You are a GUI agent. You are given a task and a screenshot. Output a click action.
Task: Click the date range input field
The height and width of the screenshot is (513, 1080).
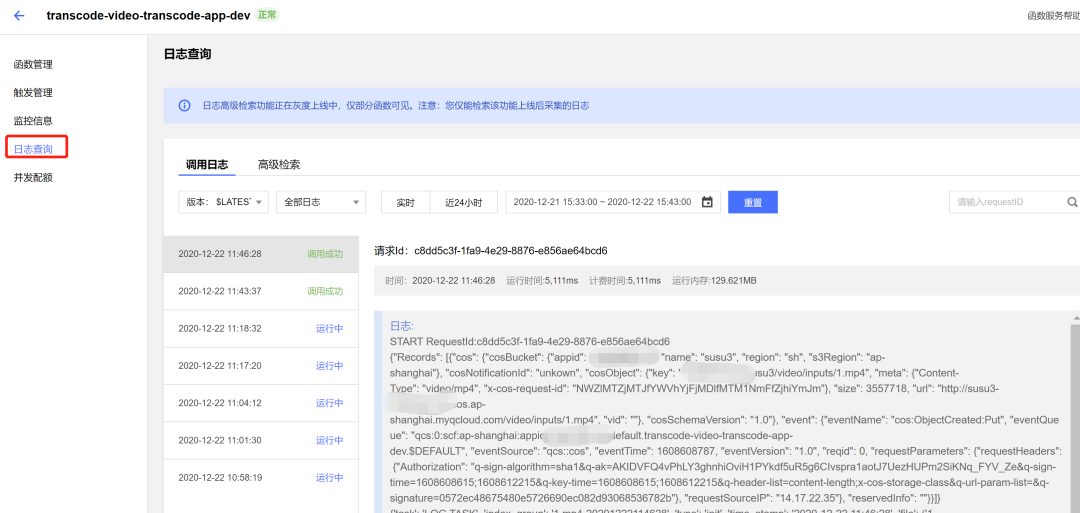[613, 202]
